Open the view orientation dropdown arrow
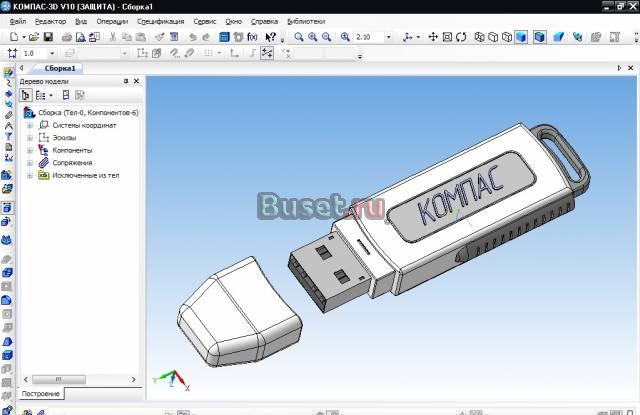 point(418,37)
